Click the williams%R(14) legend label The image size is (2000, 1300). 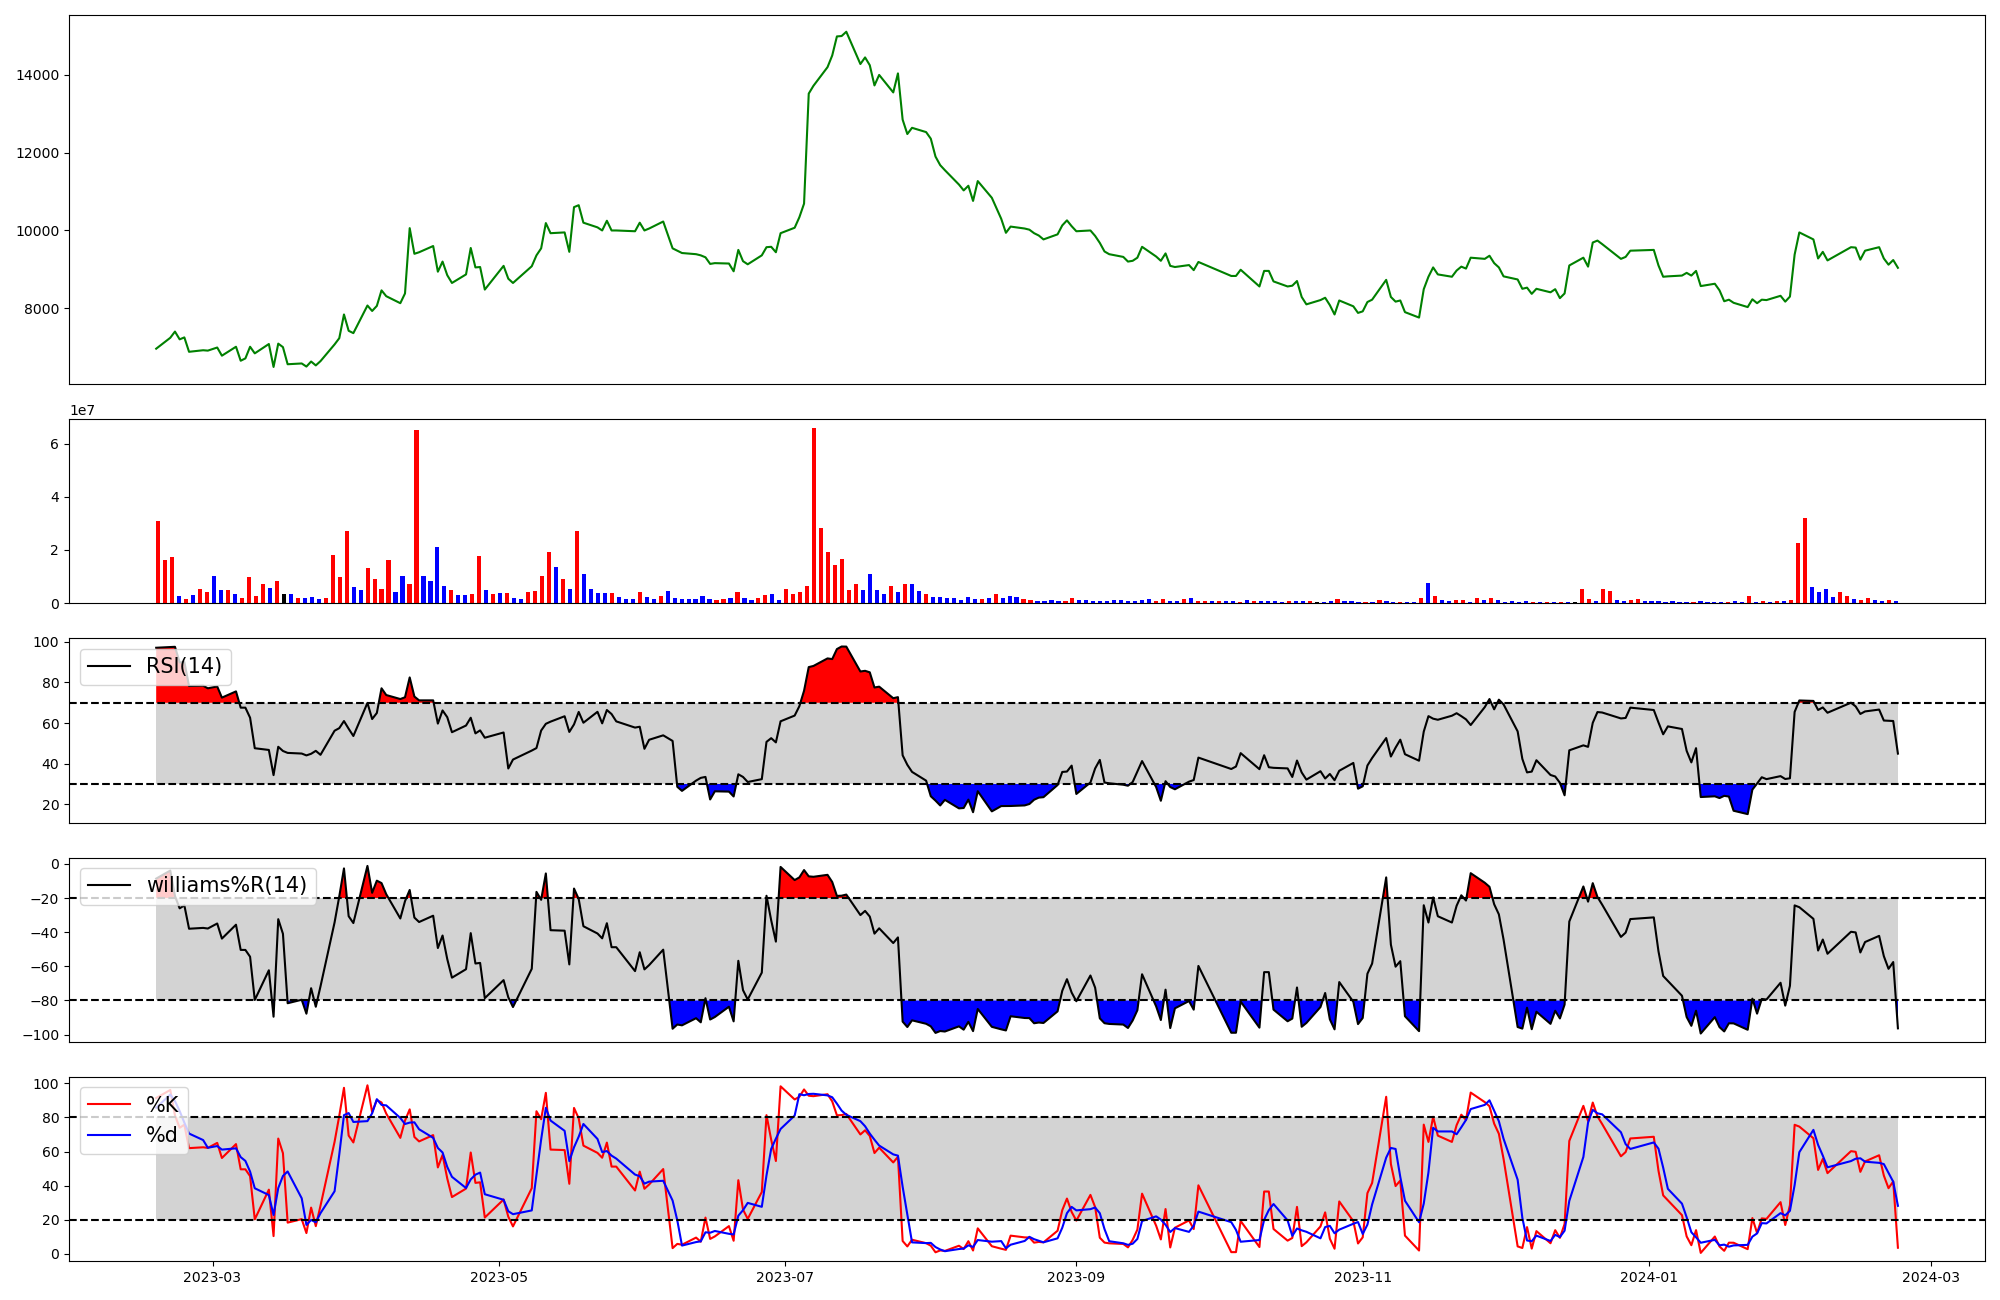pos(226,885)
